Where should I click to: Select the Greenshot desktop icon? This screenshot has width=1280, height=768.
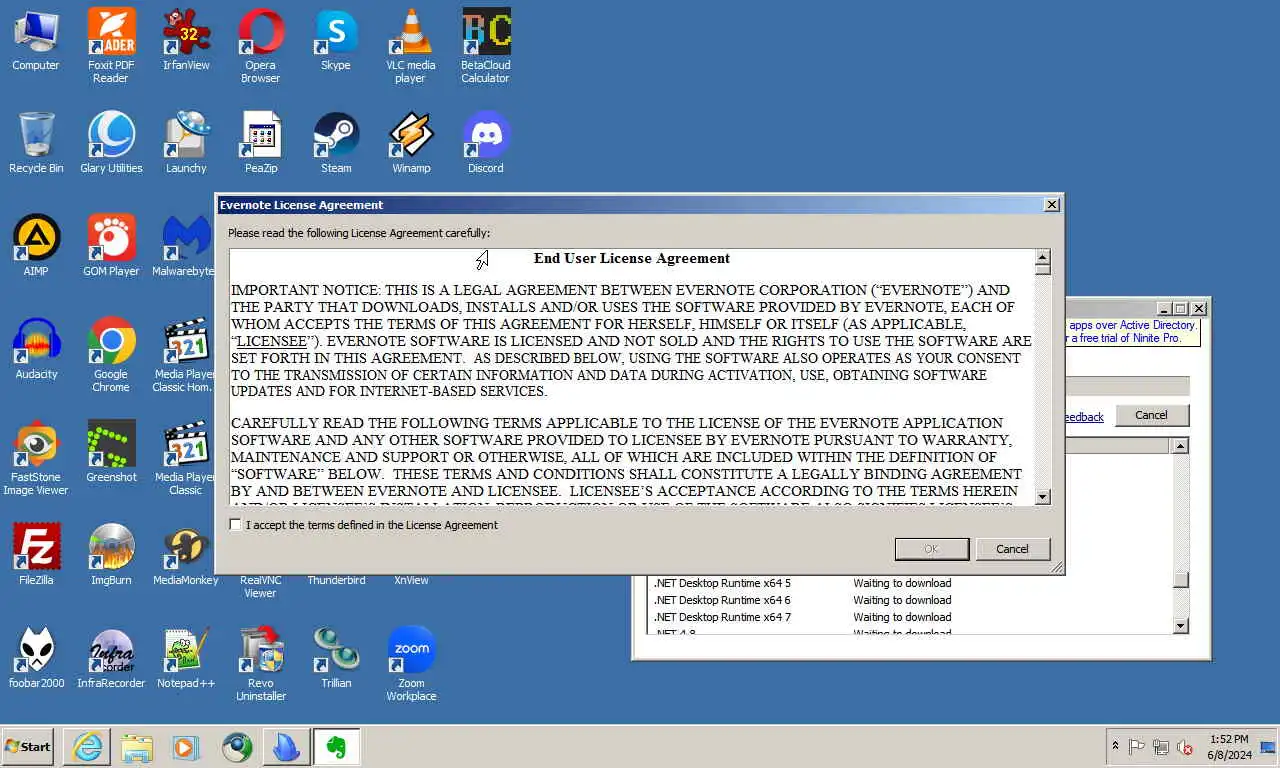(x=111, y=452)
